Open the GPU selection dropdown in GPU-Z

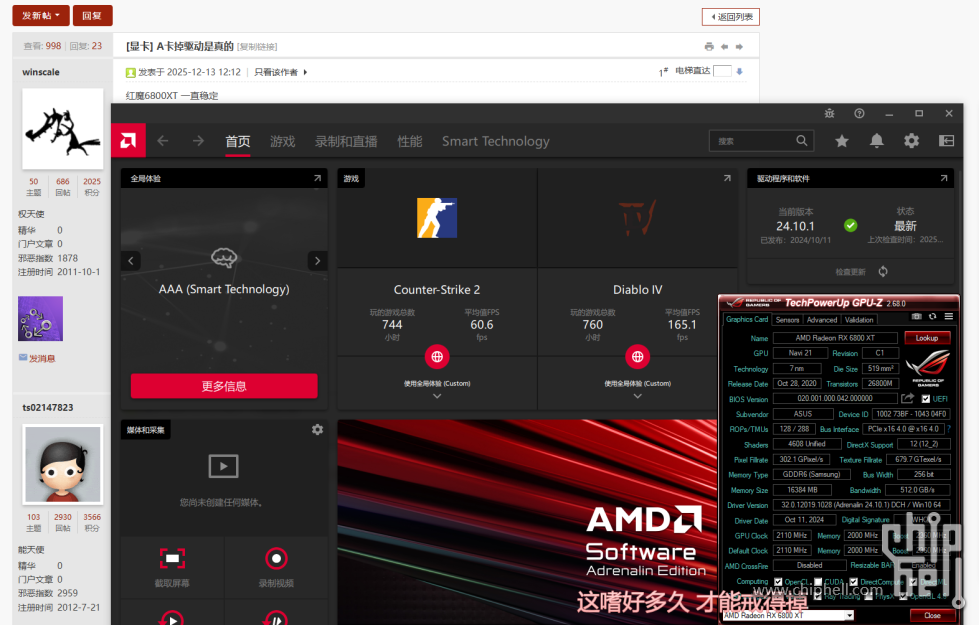click(x=849, y=615)
